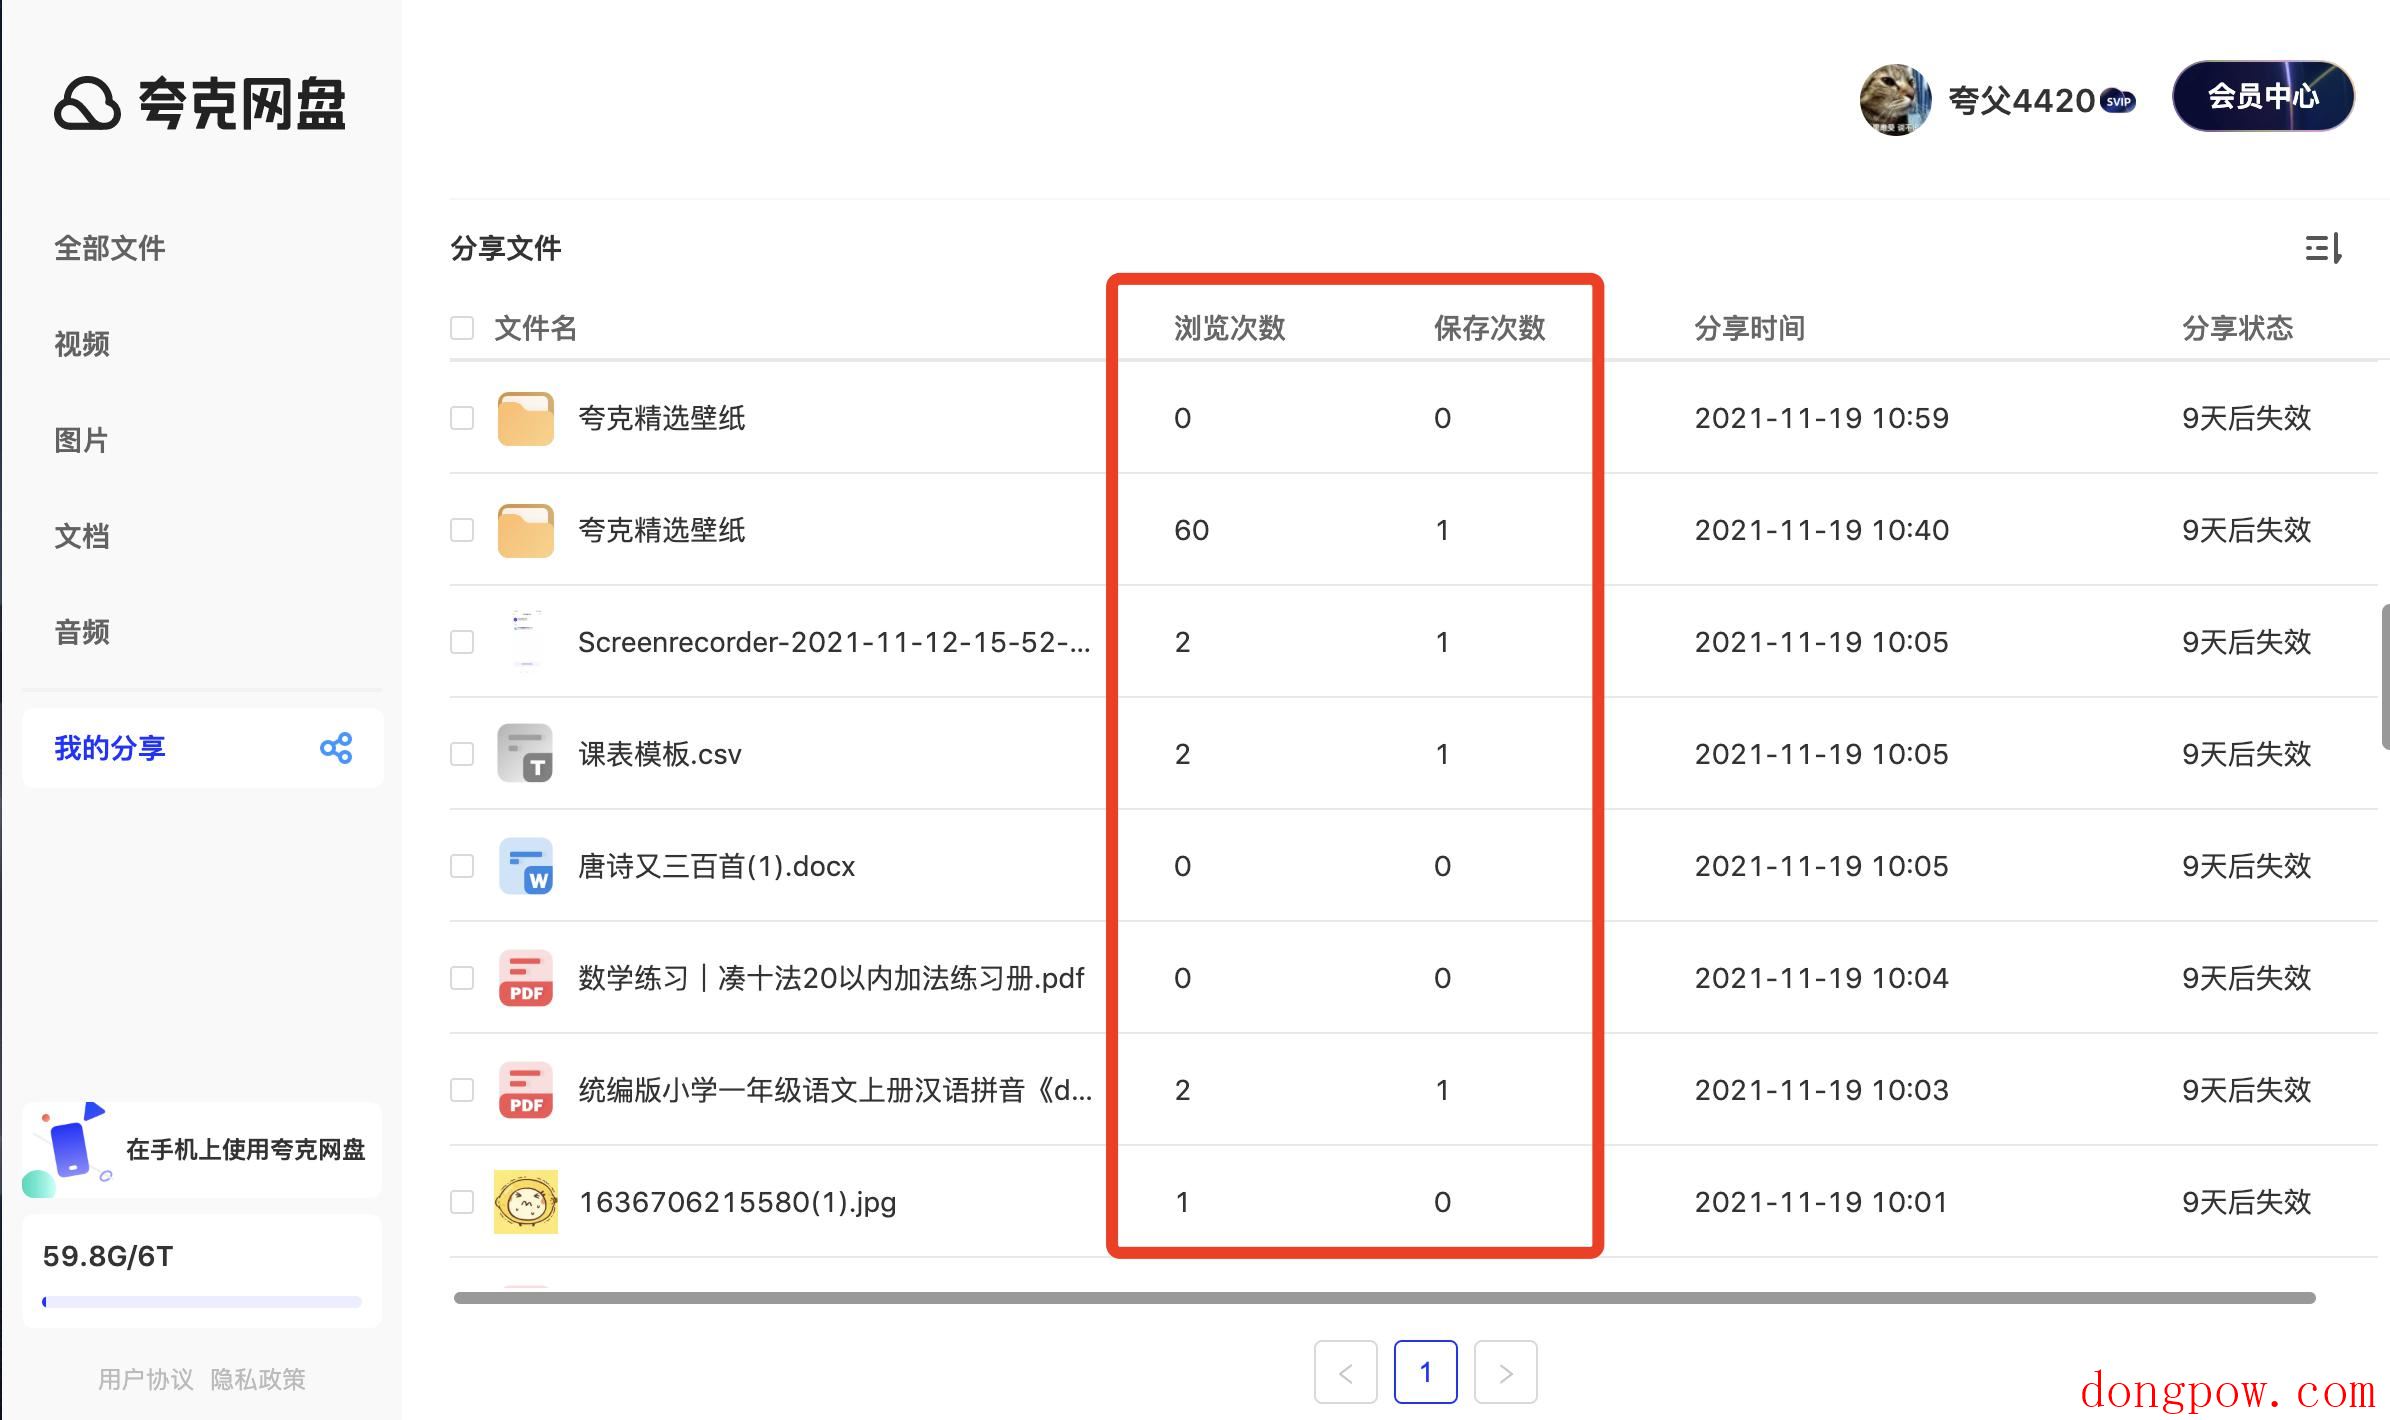
Task: Open 视频 category in sidebar
Action: pyautogui.click(x=82, y=344)
